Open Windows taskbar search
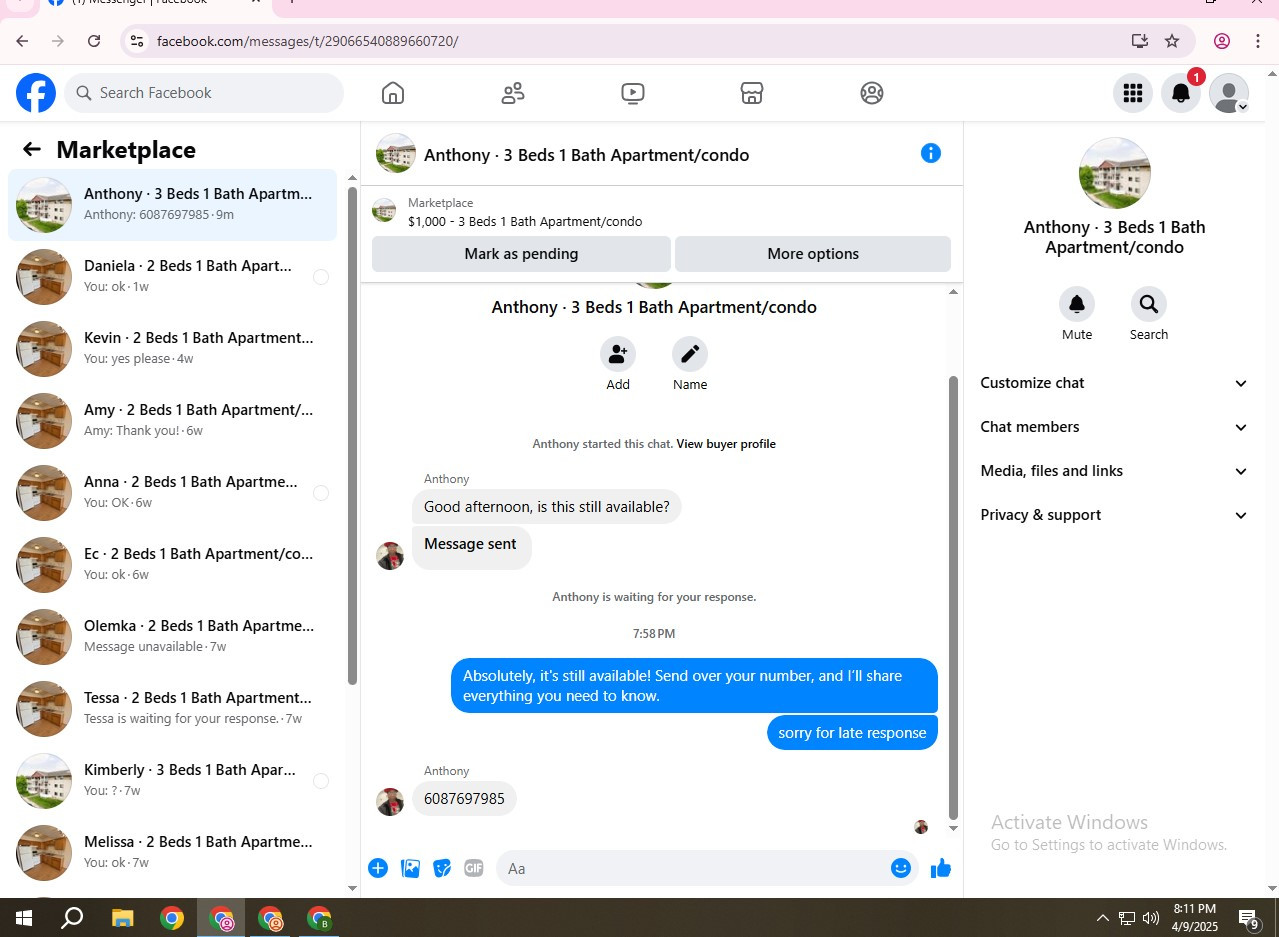The image size is (1279, 937). [72, 918]
